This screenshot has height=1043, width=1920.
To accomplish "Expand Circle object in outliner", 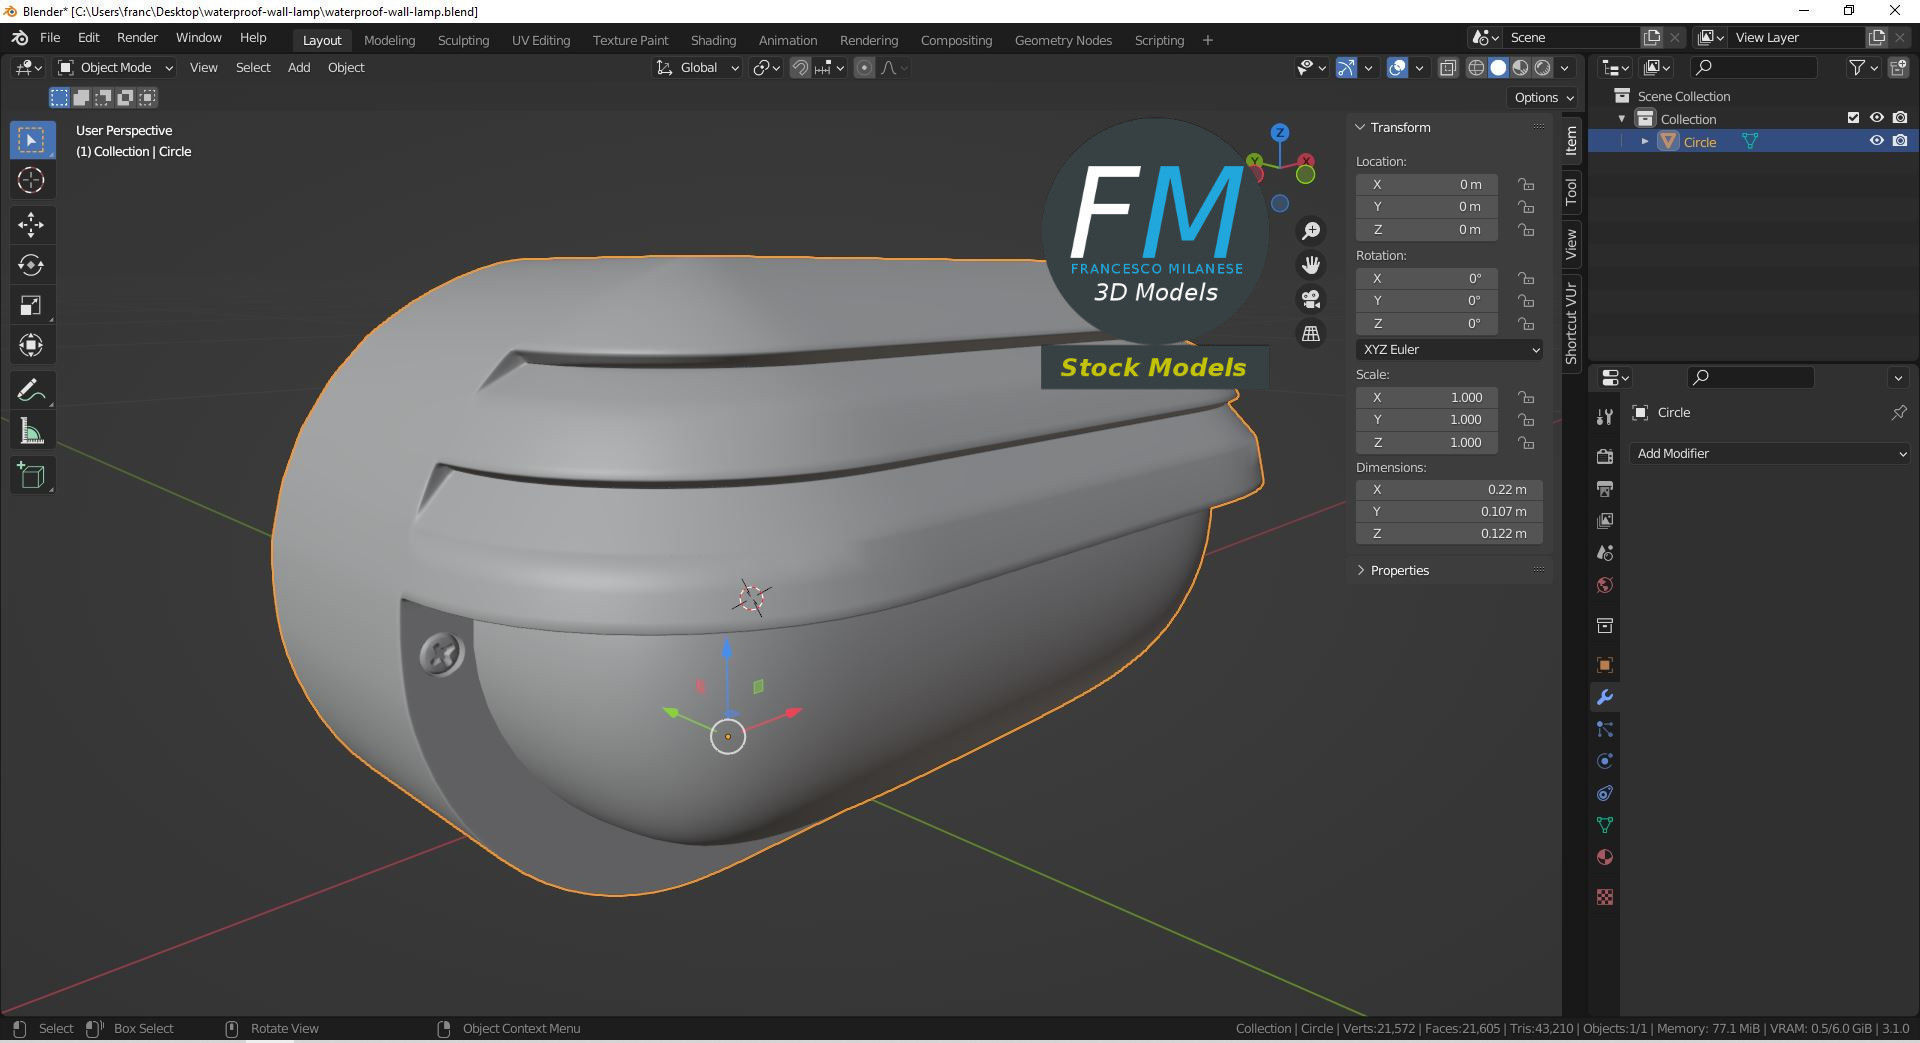I will tap(1645, 141).
